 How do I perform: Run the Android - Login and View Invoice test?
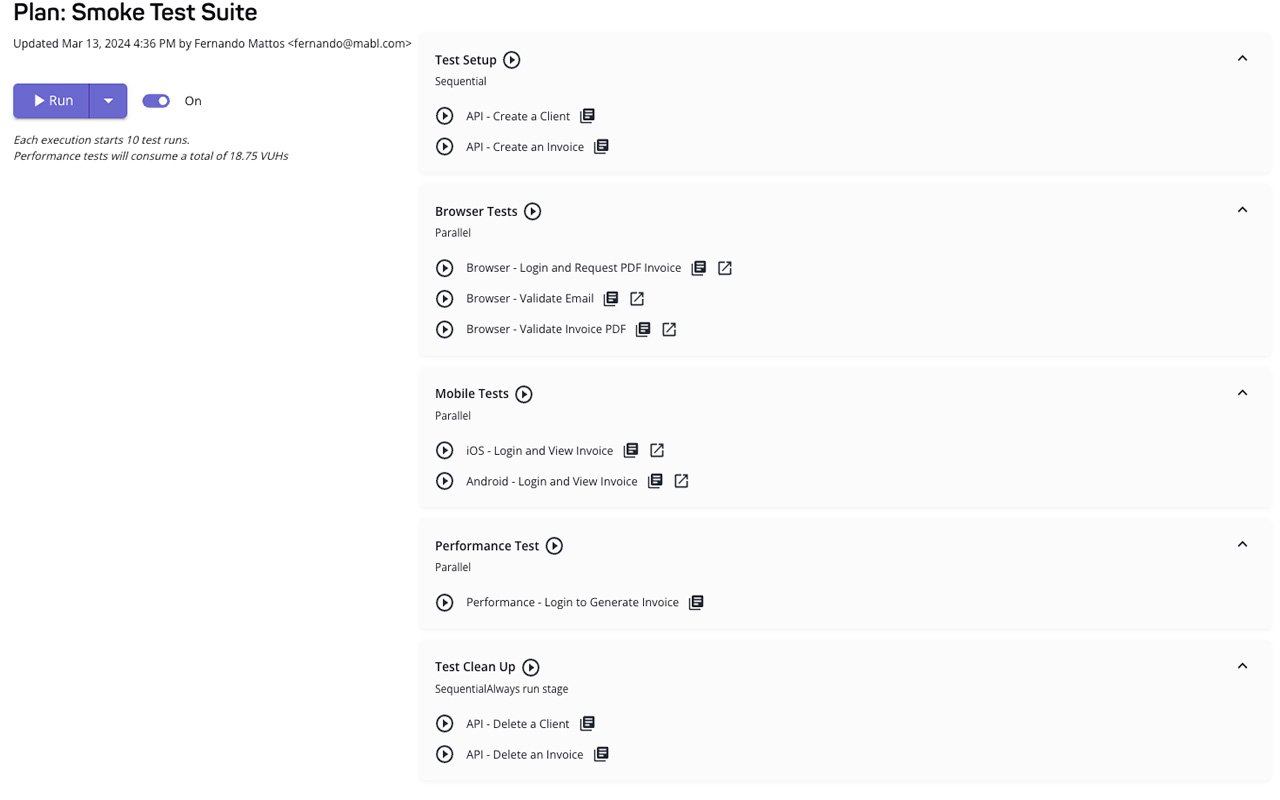coord(444,481)
